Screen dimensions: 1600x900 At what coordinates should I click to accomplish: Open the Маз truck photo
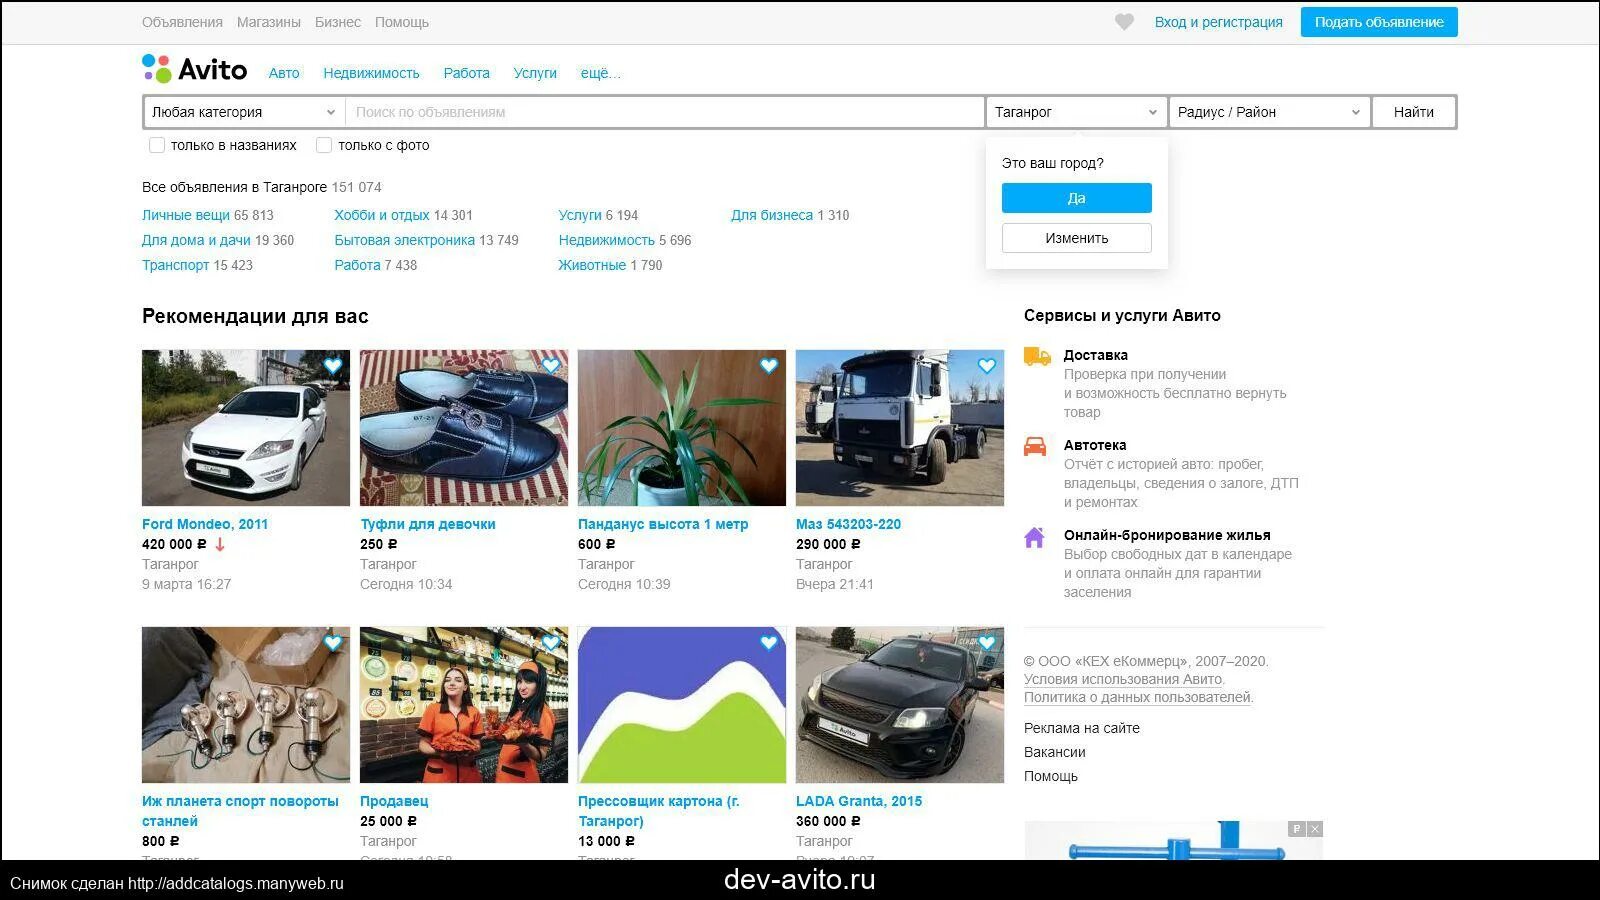click(x=900, y=428)
